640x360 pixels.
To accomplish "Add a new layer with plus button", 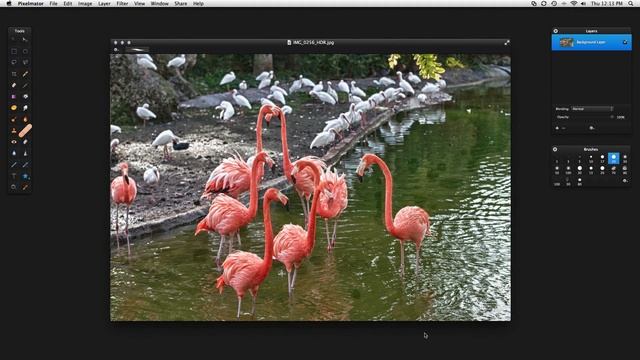I will pos(557,128).
